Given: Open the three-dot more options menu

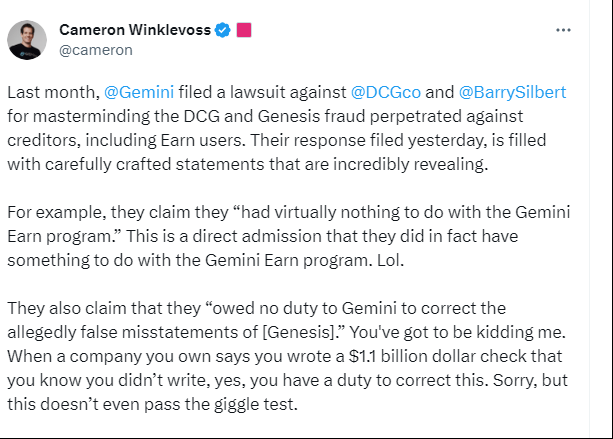Looking at the screenshot, I should tap(563, 30).
